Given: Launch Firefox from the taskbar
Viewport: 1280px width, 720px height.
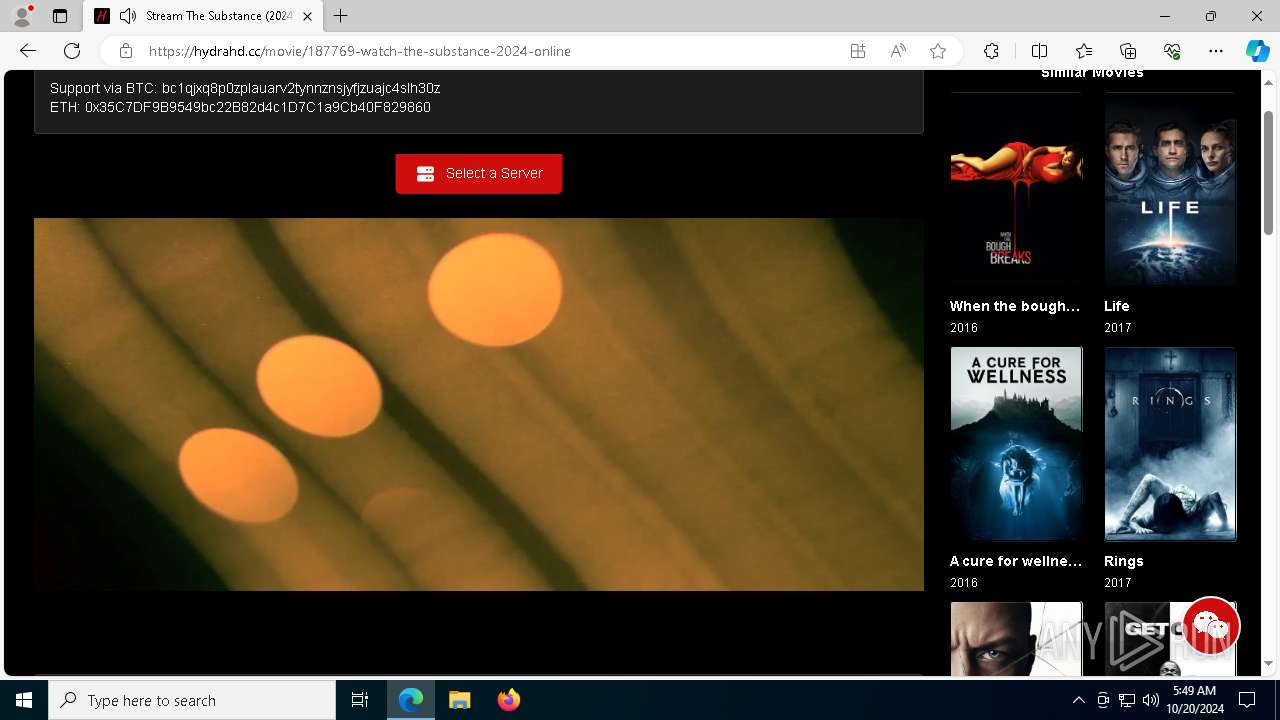Looking at the screenshot, I should (x=508, y=700).
